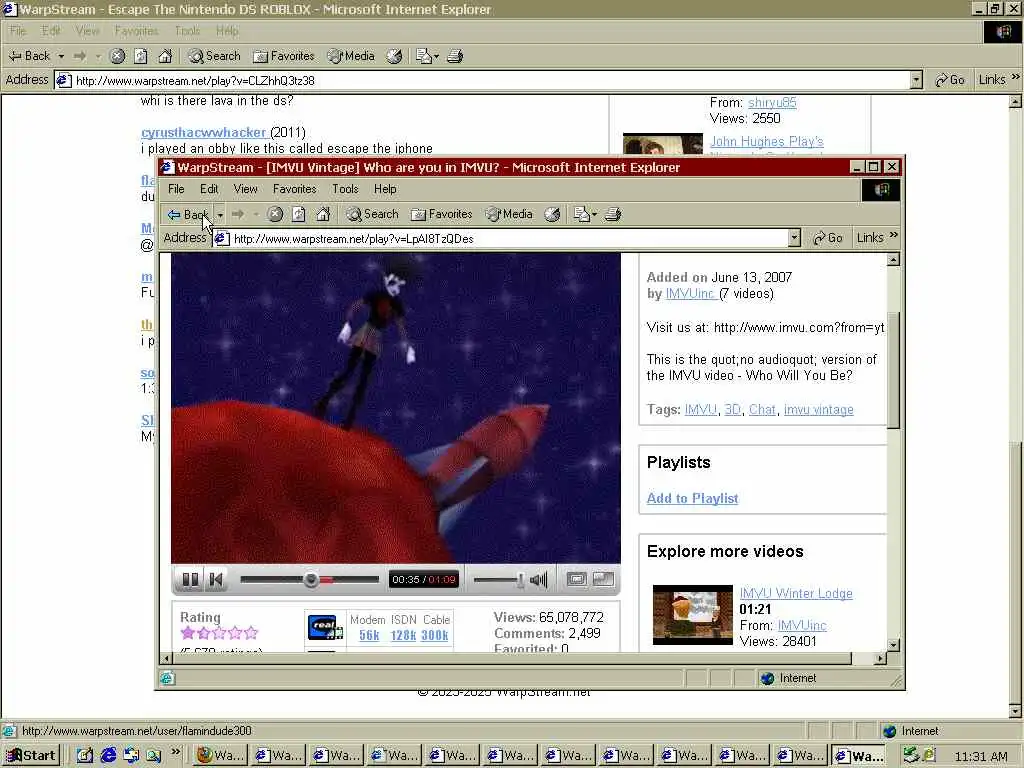The height and width of the screenshot is (768, 1024).
Task: Go Back in Escape Nintendo DS window
Action: coord(30,56)
